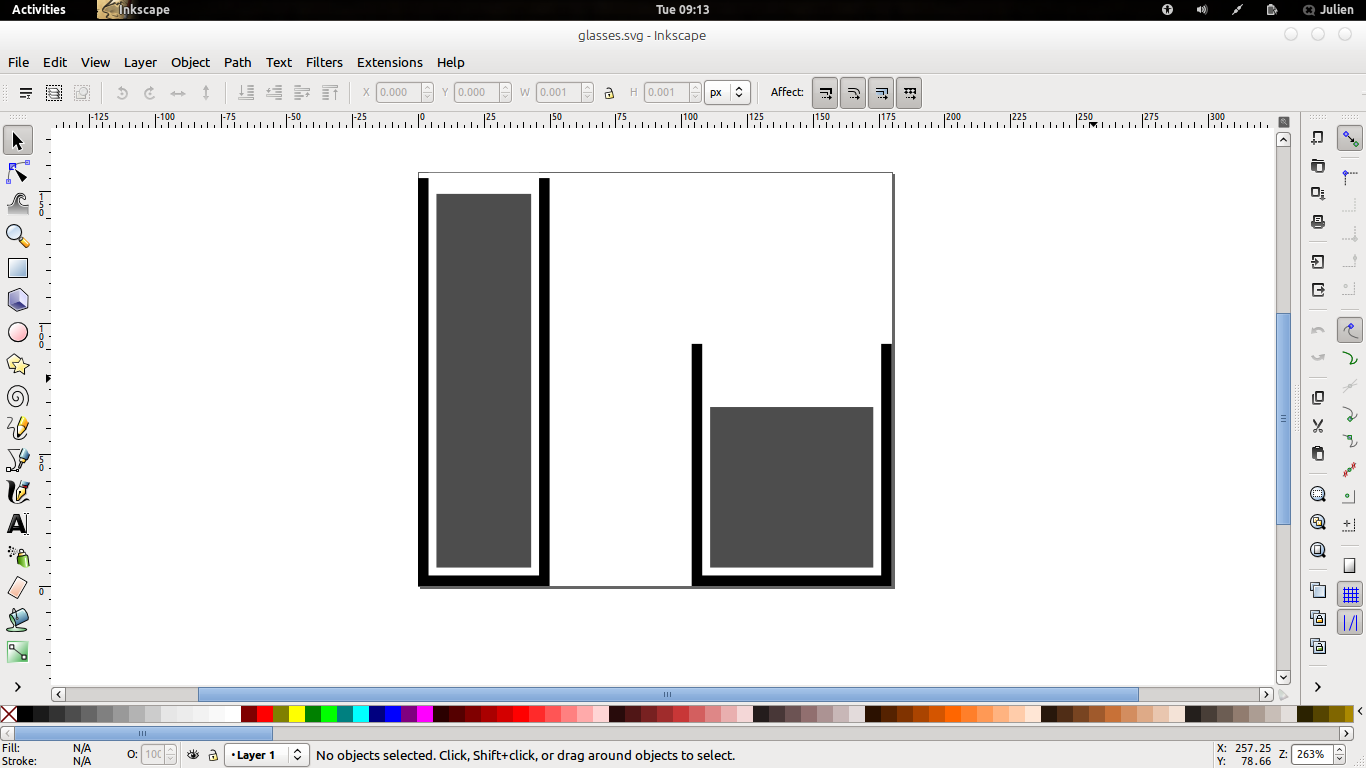Click the Import icon
The image size is (1366, 768).
(x=1318, y=262)
